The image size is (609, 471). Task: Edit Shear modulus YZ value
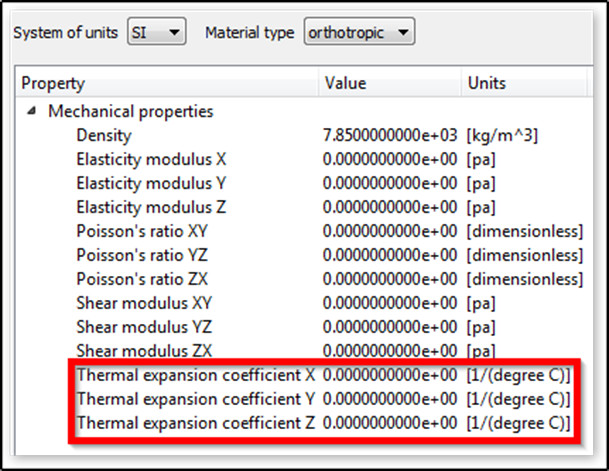(391, 327)
